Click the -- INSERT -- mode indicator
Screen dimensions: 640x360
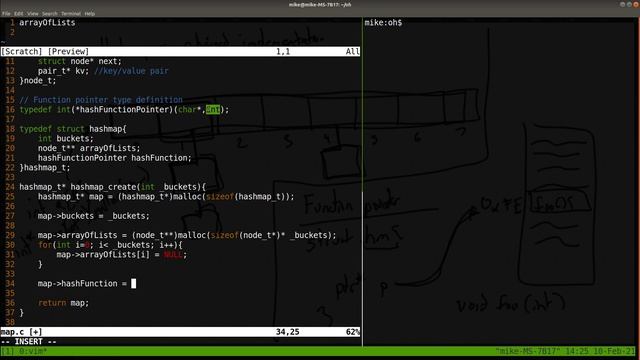point(29,342)
